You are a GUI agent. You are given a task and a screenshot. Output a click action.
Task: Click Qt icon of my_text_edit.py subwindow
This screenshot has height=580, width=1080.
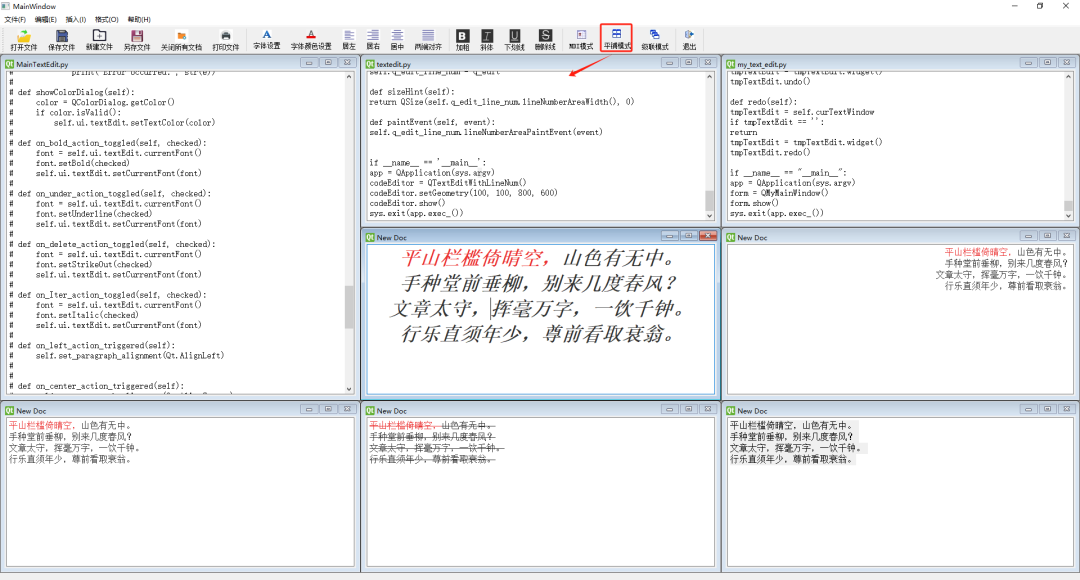pyautogui.click(x=731, y=64)
